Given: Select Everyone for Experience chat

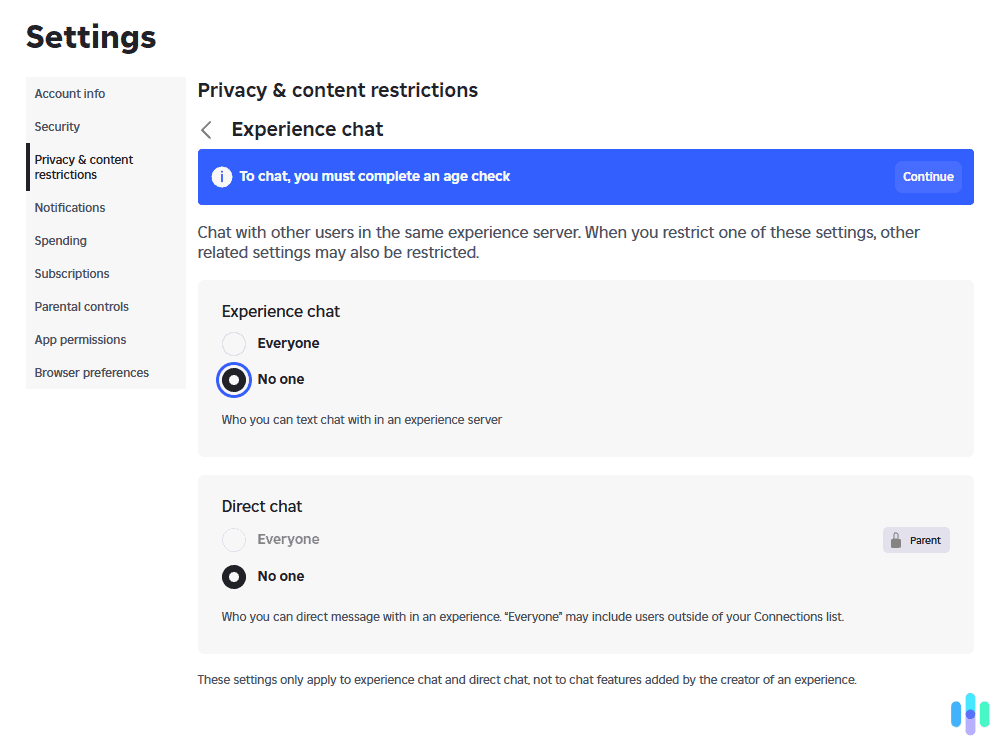Looking at the screenshot, I should tap(234, 344).
